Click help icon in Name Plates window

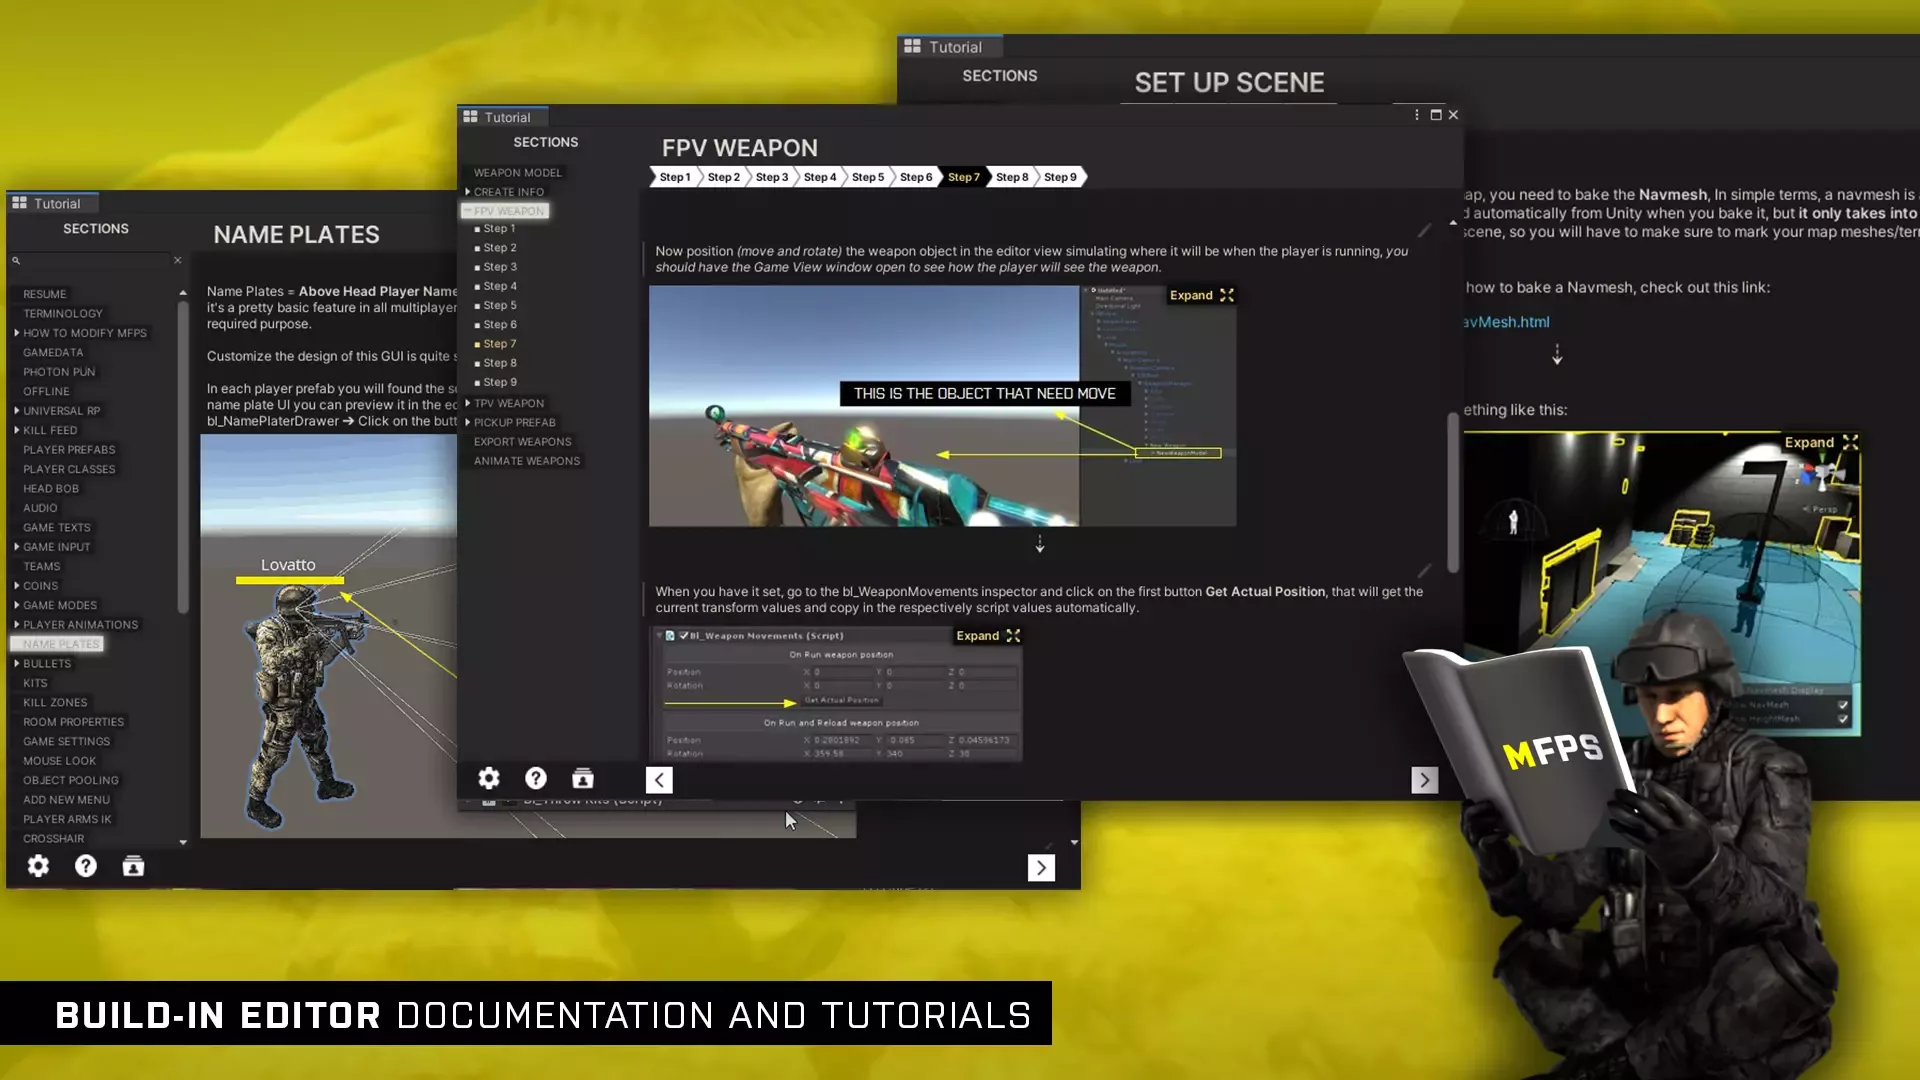(86, 866)
